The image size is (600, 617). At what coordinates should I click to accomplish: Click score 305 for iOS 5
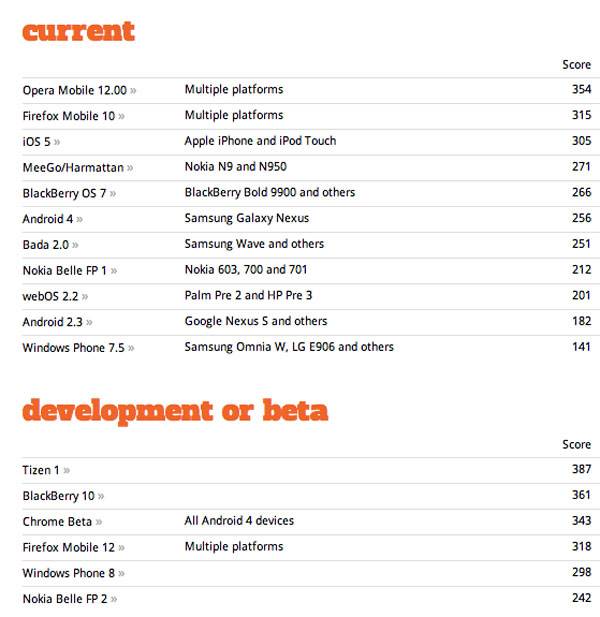click(x=582, y=141)
